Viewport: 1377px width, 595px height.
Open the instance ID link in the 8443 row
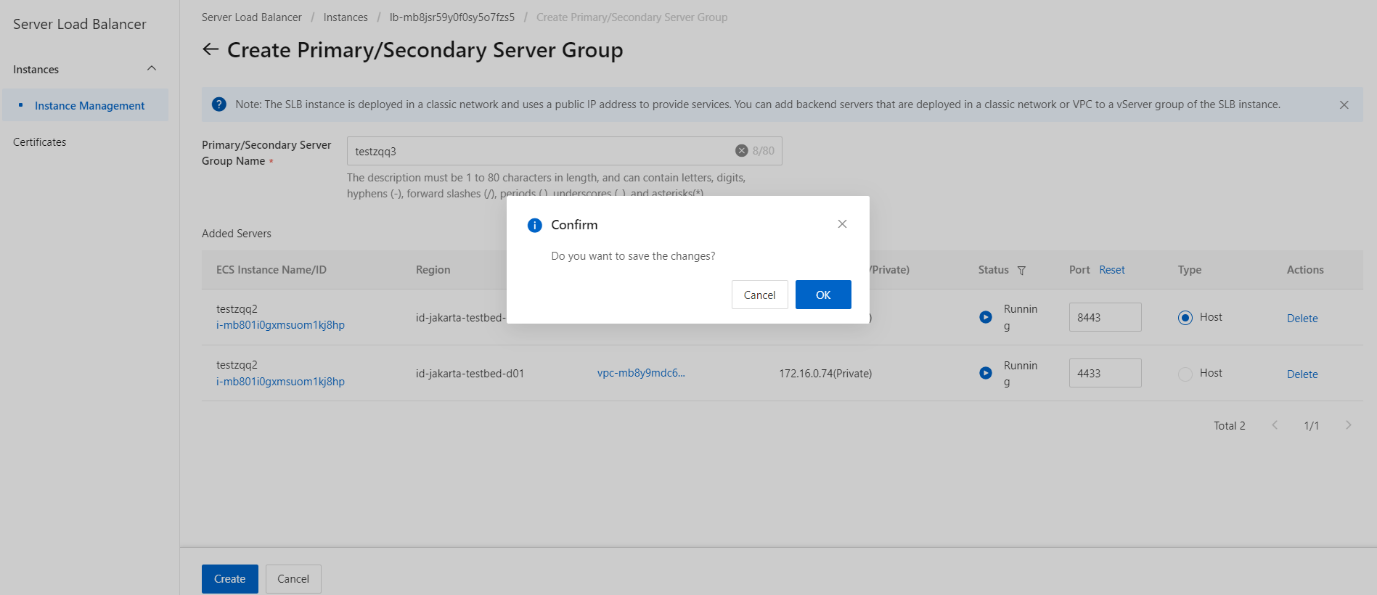(x=281, y=325)
